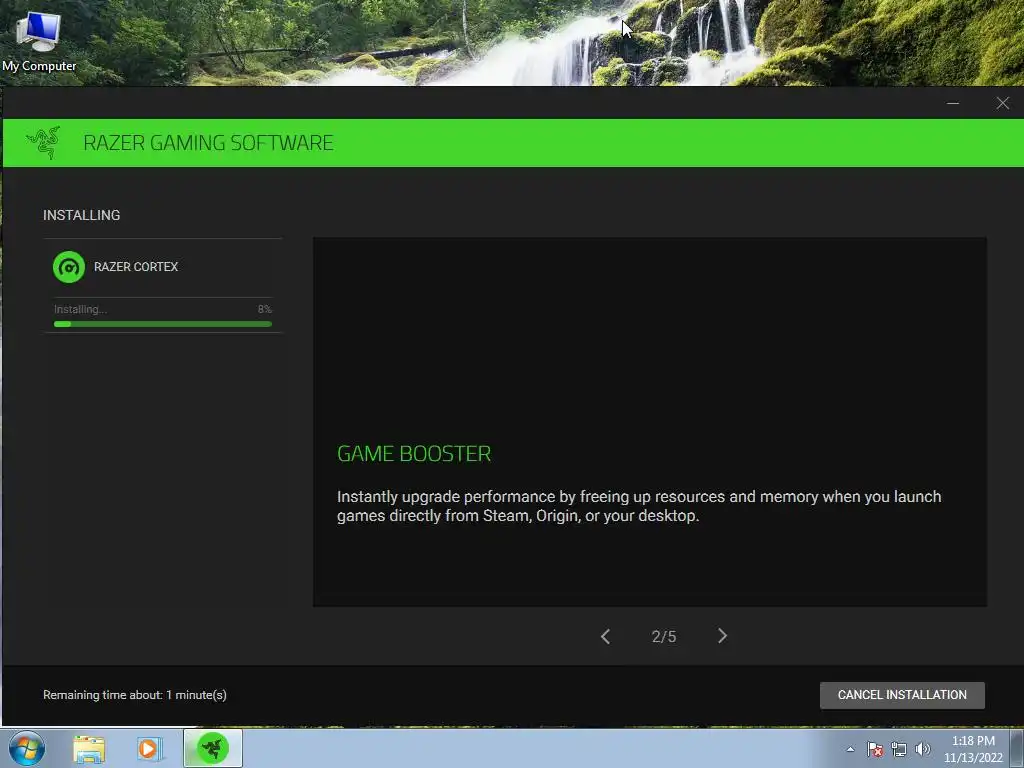Select the My Computer desktop icon
Screen dimensions: 1024x768
click(39, 41)
